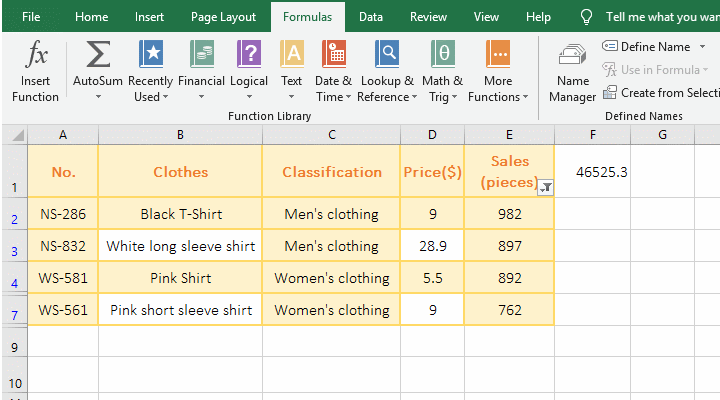Viewport: 720px width, 400px height.
Task: Switch to the Review tab
Action: tap(428, 17)
